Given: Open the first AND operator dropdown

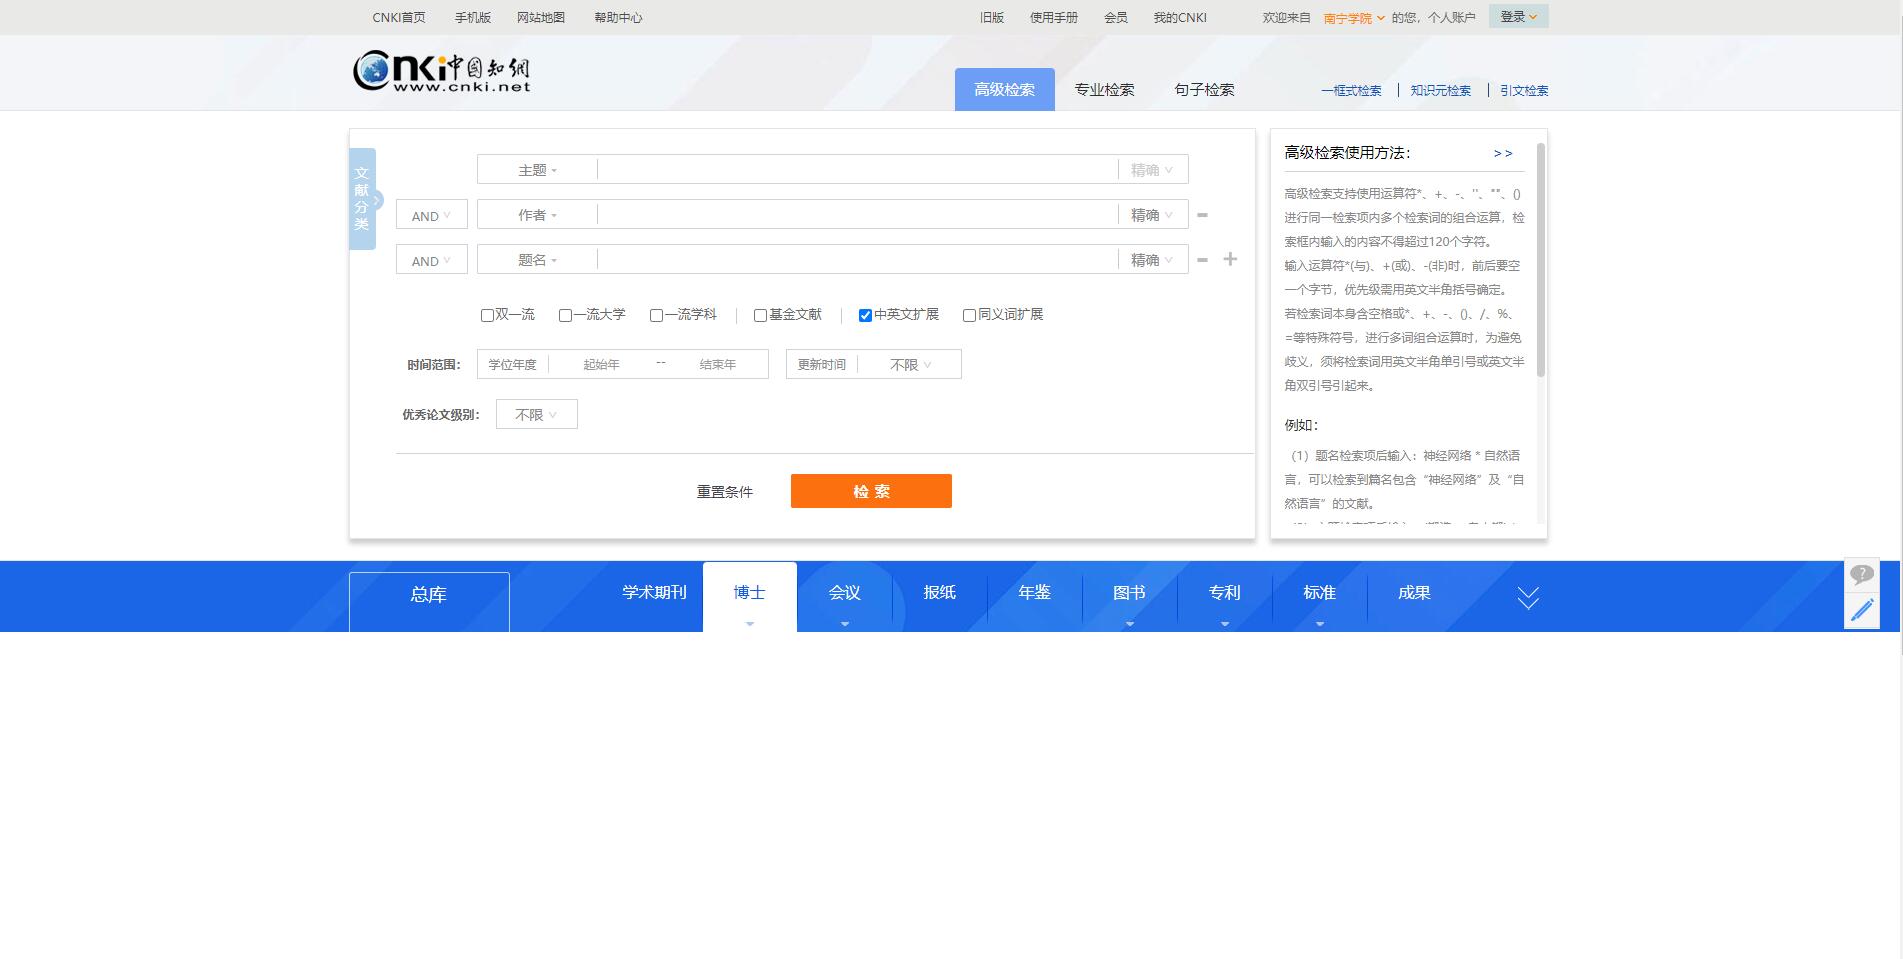Looking at the screenshot, I should pos(431,215).
